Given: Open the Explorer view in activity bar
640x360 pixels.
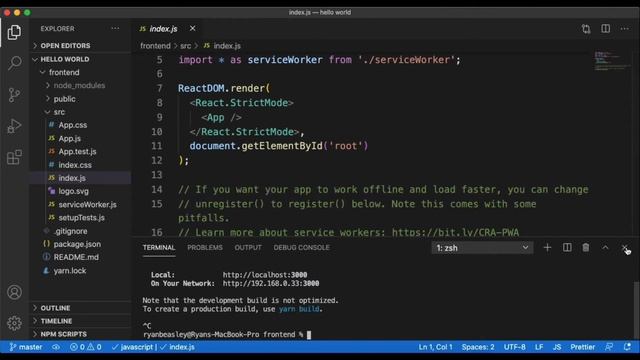Looking at the screenshot, I should point(14,32).
